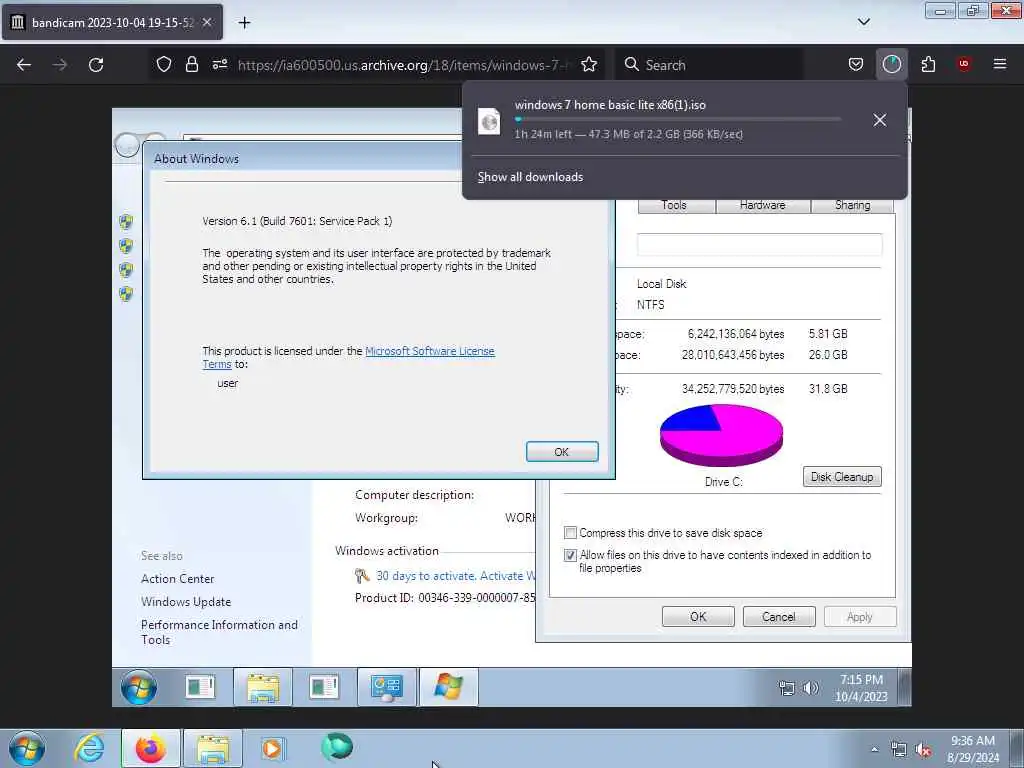
Task: Launch Internet Explorer from the taskbar
Action: (x=89, y=748)
